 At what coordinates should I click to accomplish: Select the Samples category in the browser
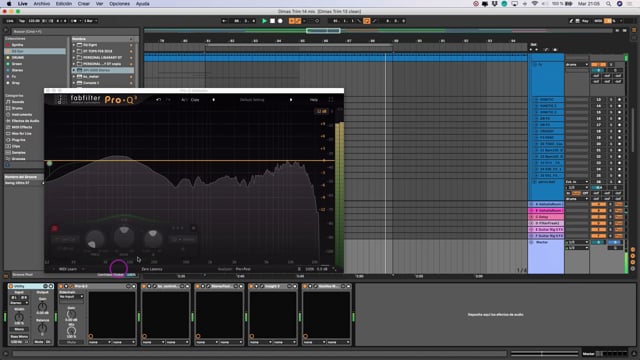18,153
